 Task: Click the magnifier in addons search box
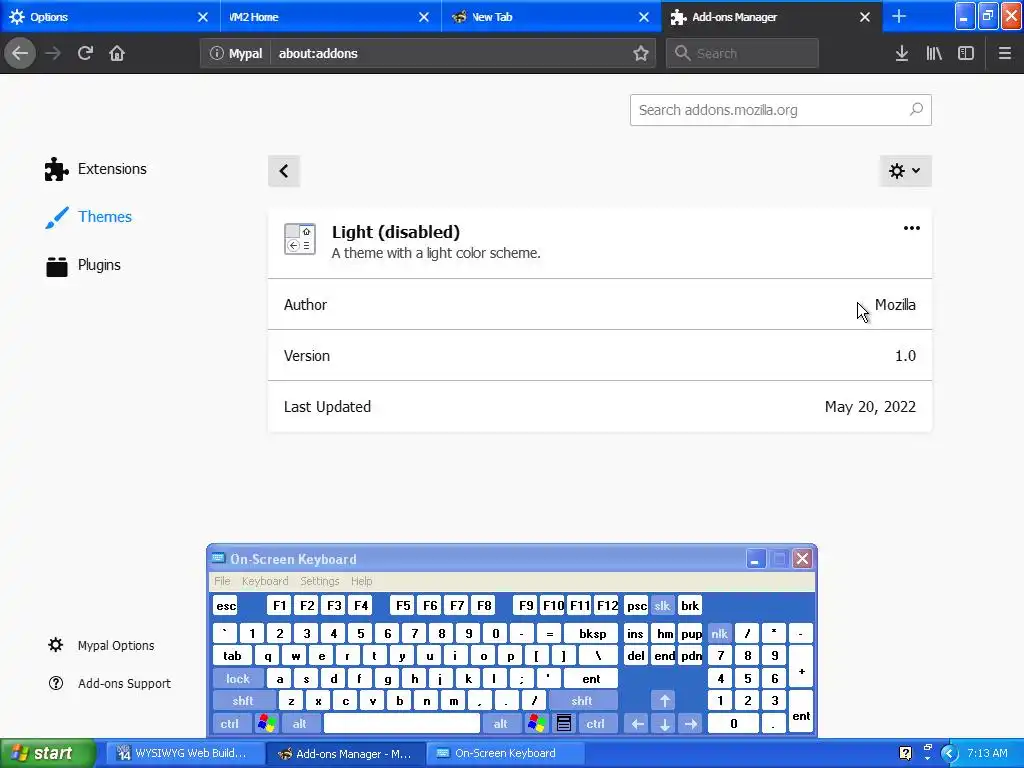pos(916,109)
